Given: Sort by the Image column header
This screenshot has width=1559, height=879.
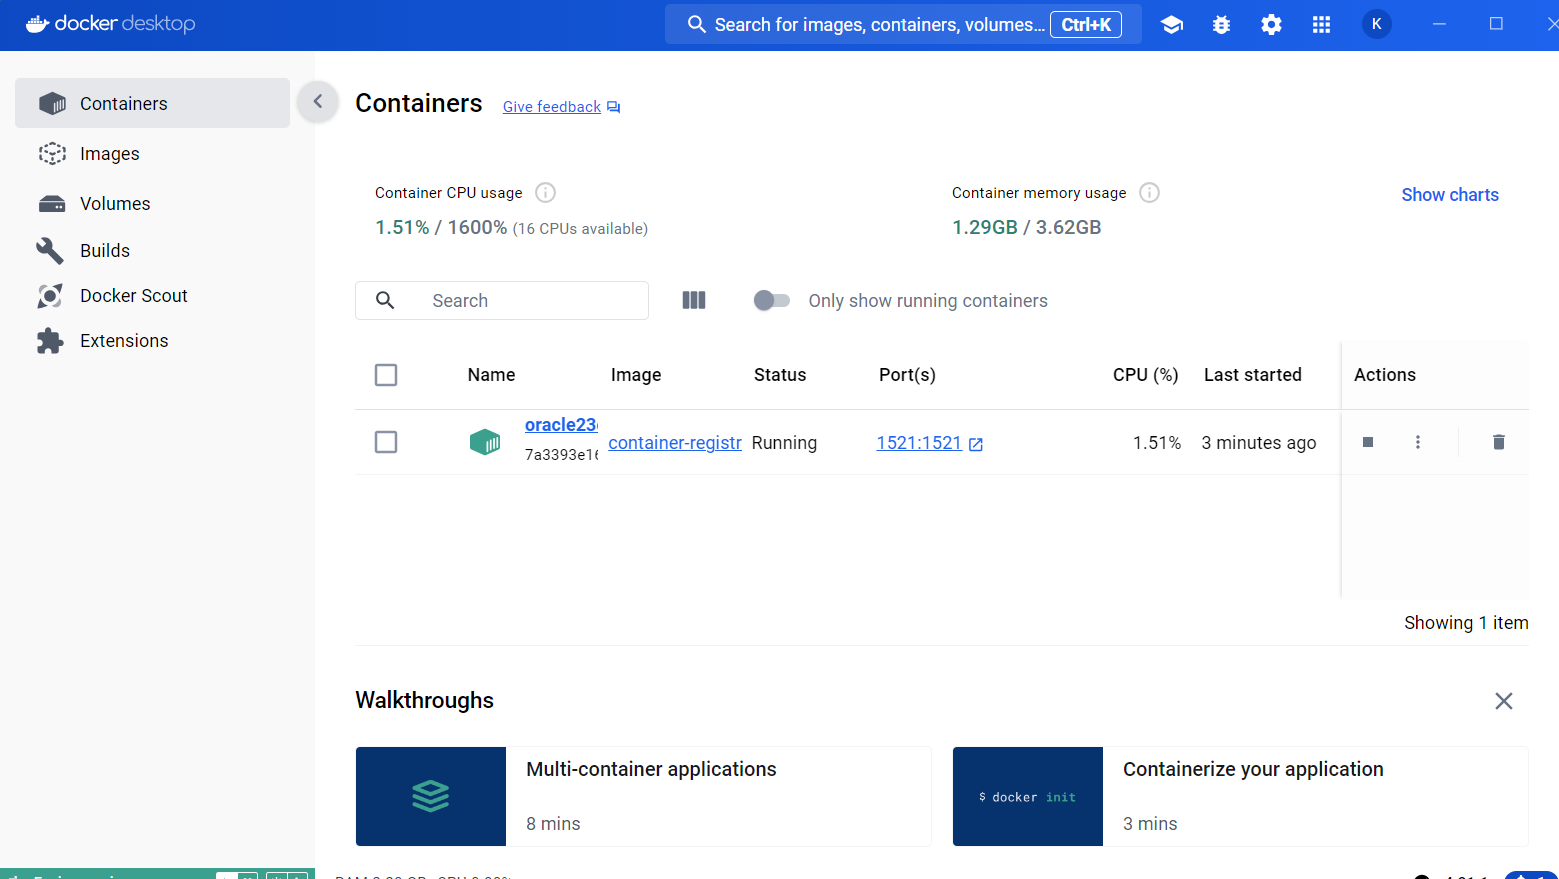Looking at the screenshot, I should click(x=636, y=375).
